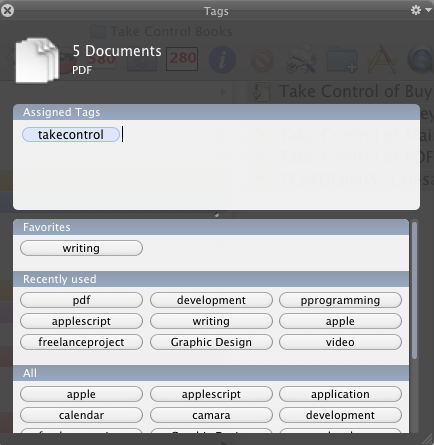Click the Recently used section header

211,279
